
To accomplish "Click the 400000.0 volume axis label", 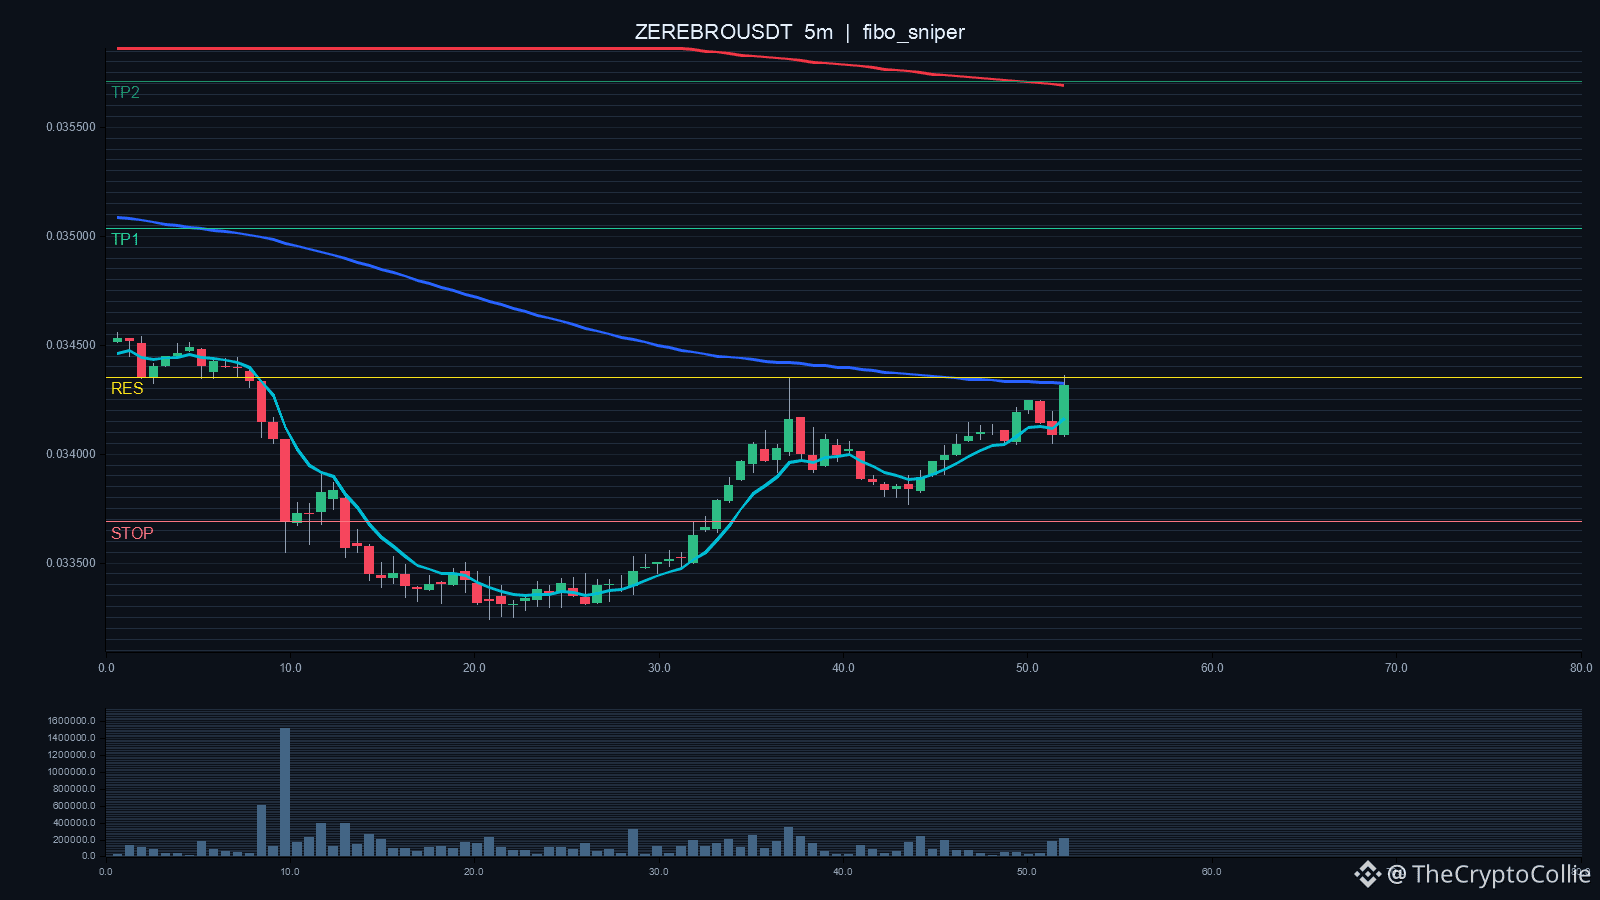I will (75, 823).
